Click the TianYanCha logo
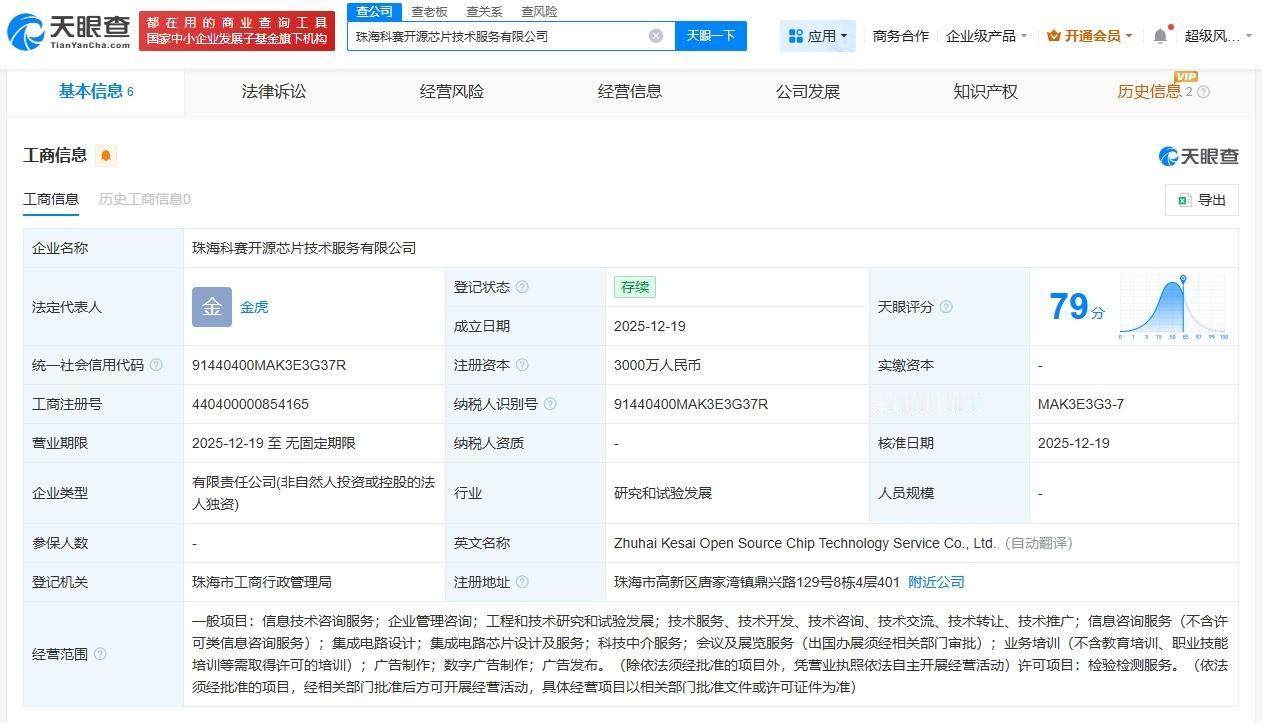Viewport: 1262px width, 723px height. (69, 32)
